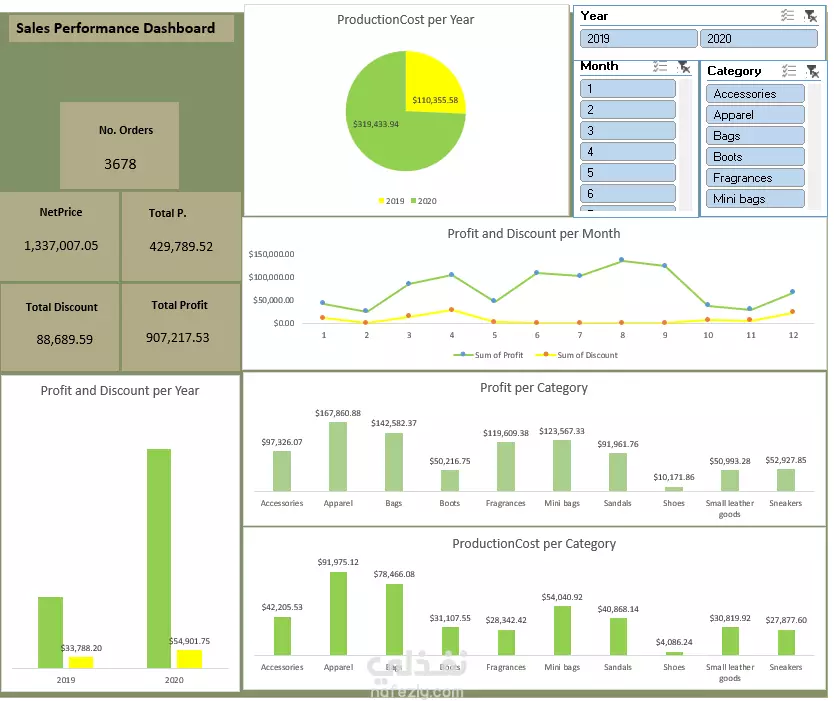834x701 pixels.
Task: Filter by month 5 in the Month slicer
Action: click(628, 173)
